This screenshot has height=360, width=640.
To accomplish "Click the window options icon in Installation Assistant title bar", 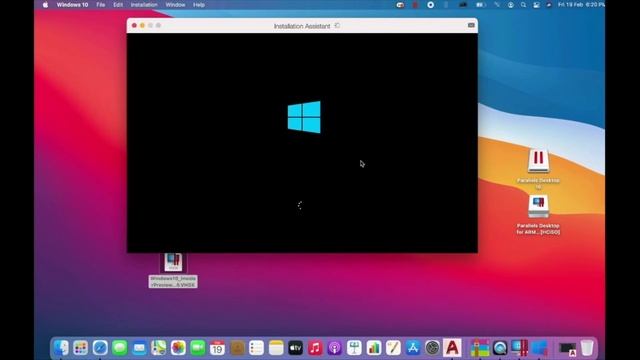I will click(x=471, y=25).
